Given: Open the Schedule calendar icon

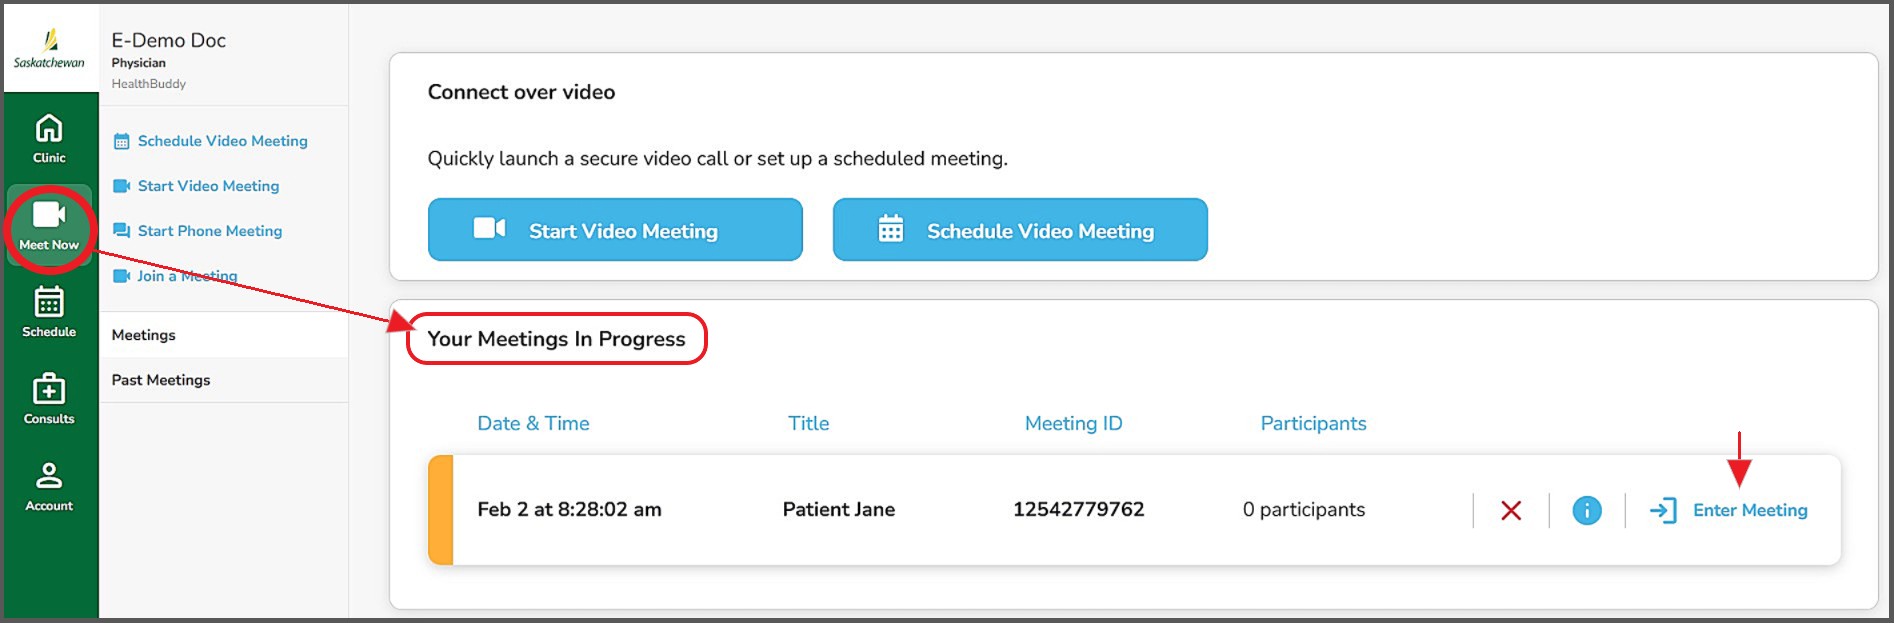Looking at the screenshot, I should [x=49, y=302].
